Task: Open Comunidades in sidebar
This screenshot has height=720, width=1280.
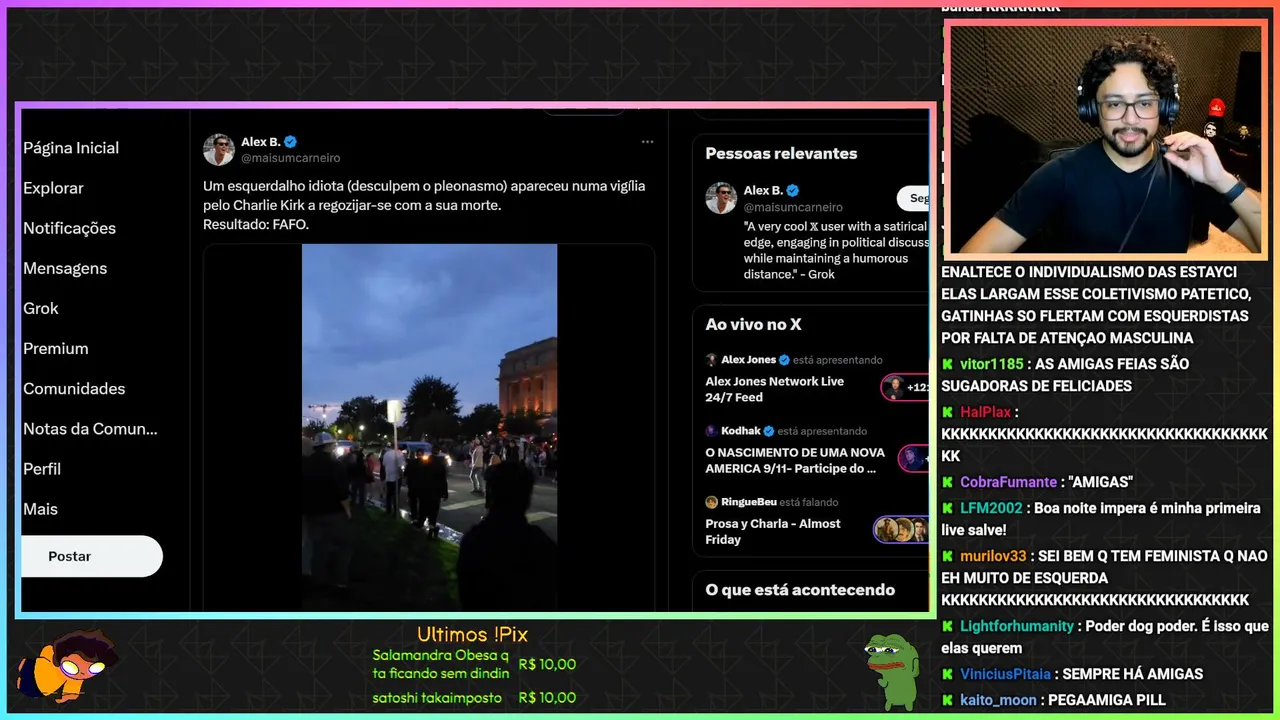Action: (x=74, y=388)
